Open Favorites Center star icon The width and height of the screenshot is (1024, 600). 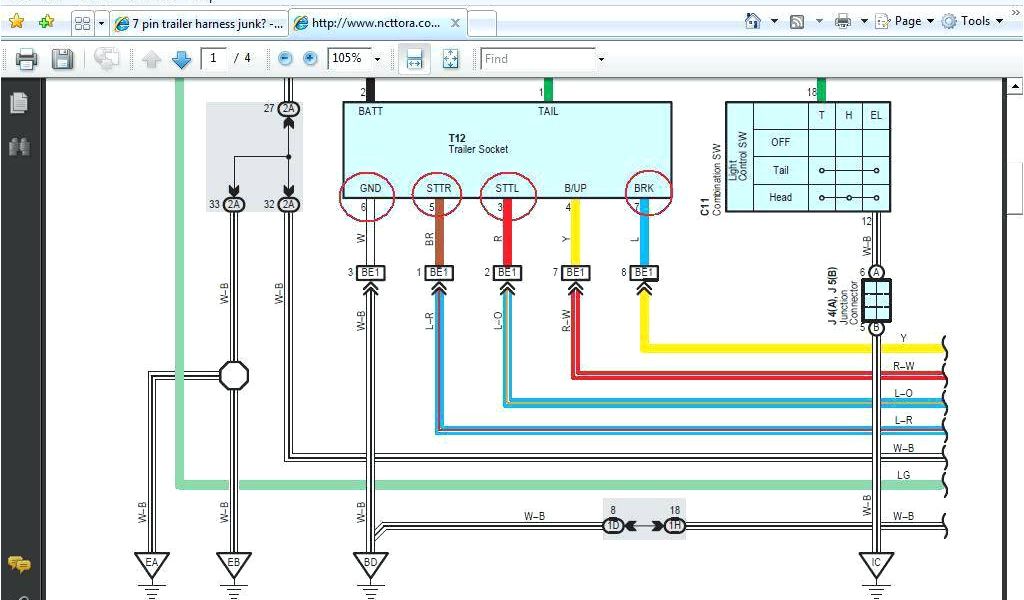(16, 21)
